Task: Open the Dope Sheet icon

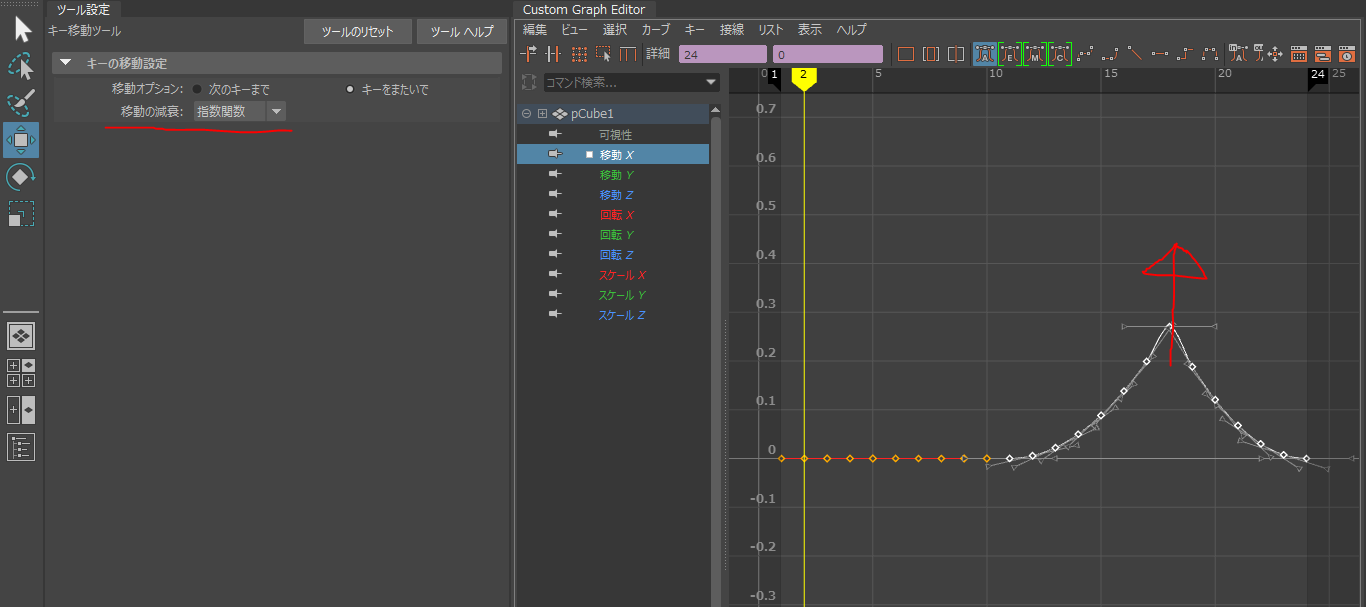Action: click(1299, 54)
